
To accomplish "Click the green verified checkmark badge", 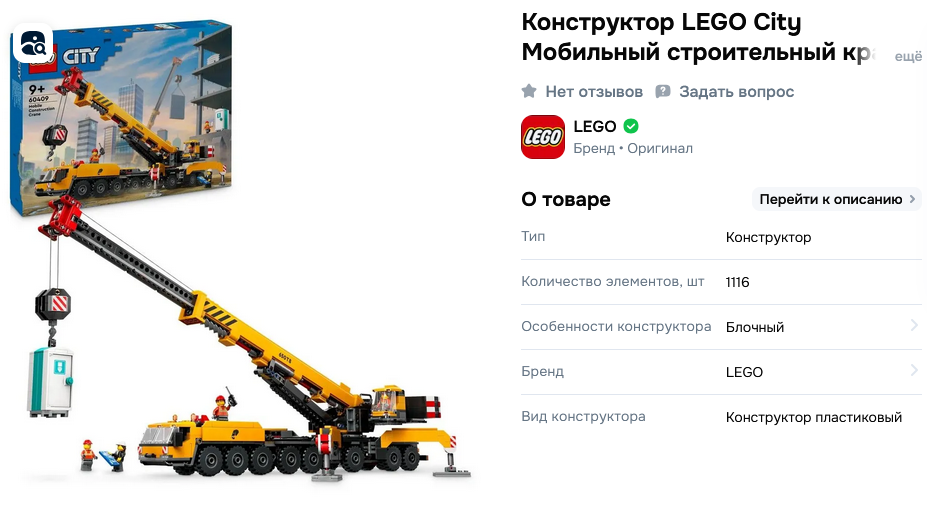I will [631, 126].
